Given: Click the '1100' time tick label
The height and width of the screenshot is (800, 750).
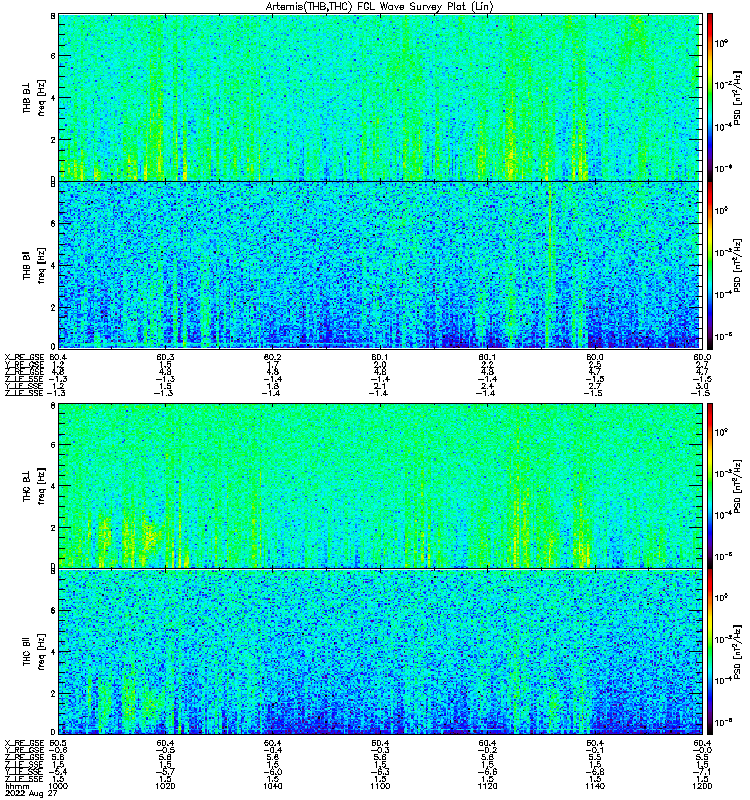Looking at the screenshot, I should click(x=380, y=786).
